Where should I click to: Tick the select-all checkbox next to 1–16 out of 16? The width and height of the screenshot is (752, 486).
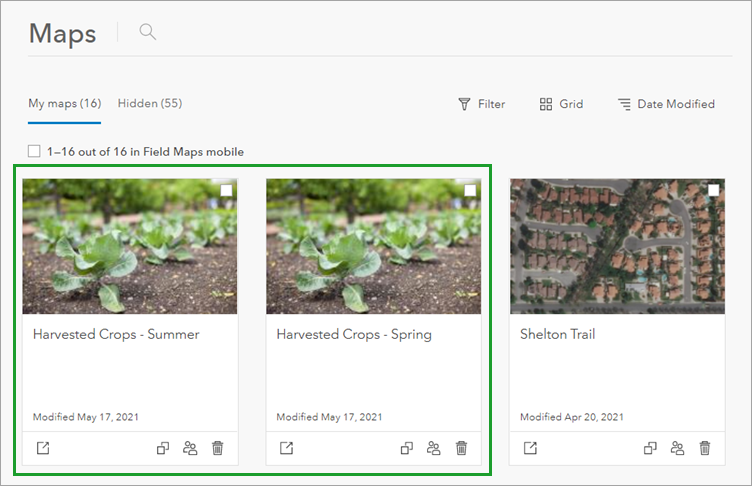point(34,151)
